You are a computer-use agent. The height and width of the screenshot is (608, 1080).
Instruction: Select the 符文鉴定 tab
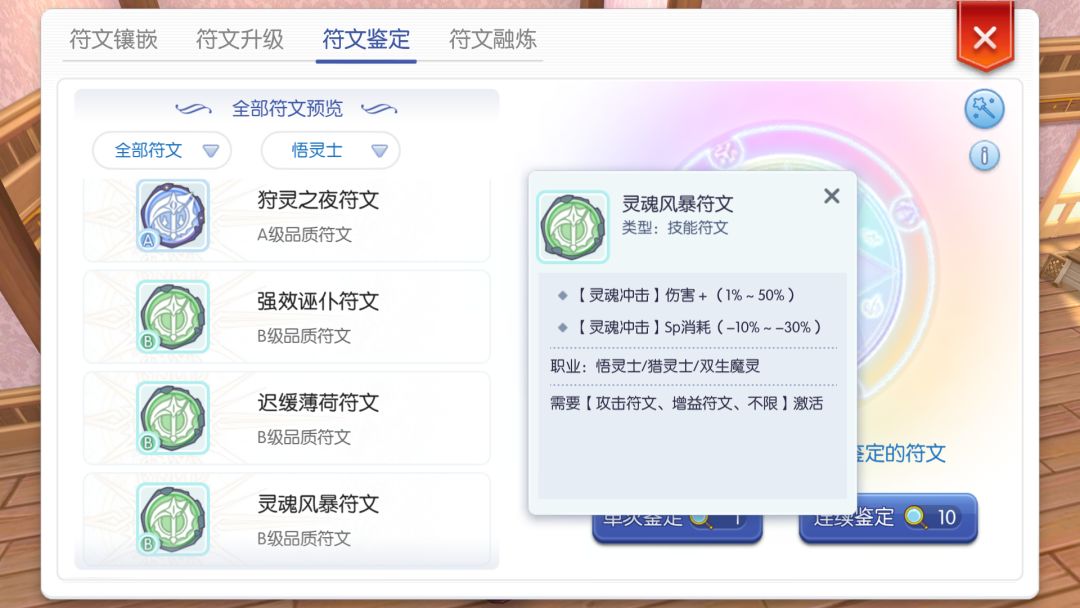tap(366, 40)
